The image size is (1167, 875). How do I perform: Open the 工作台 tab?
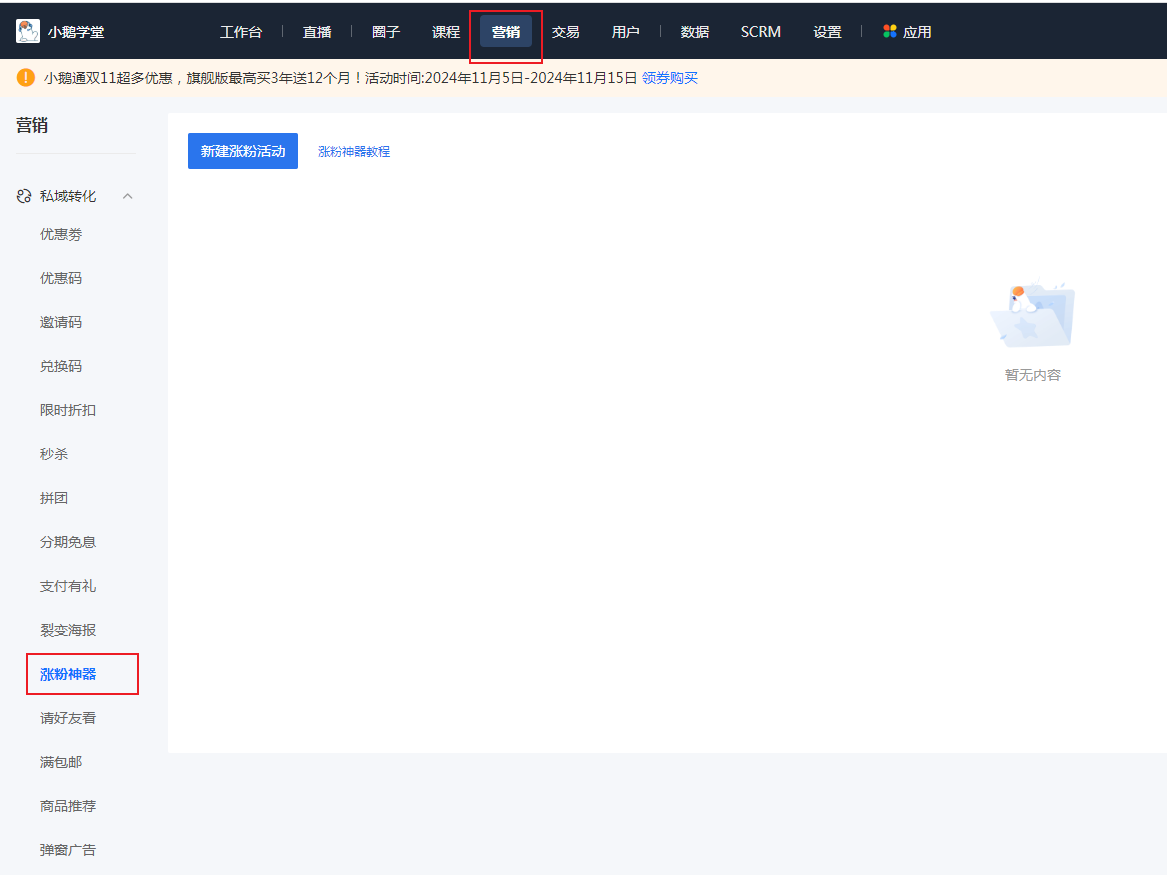[241, 32]
